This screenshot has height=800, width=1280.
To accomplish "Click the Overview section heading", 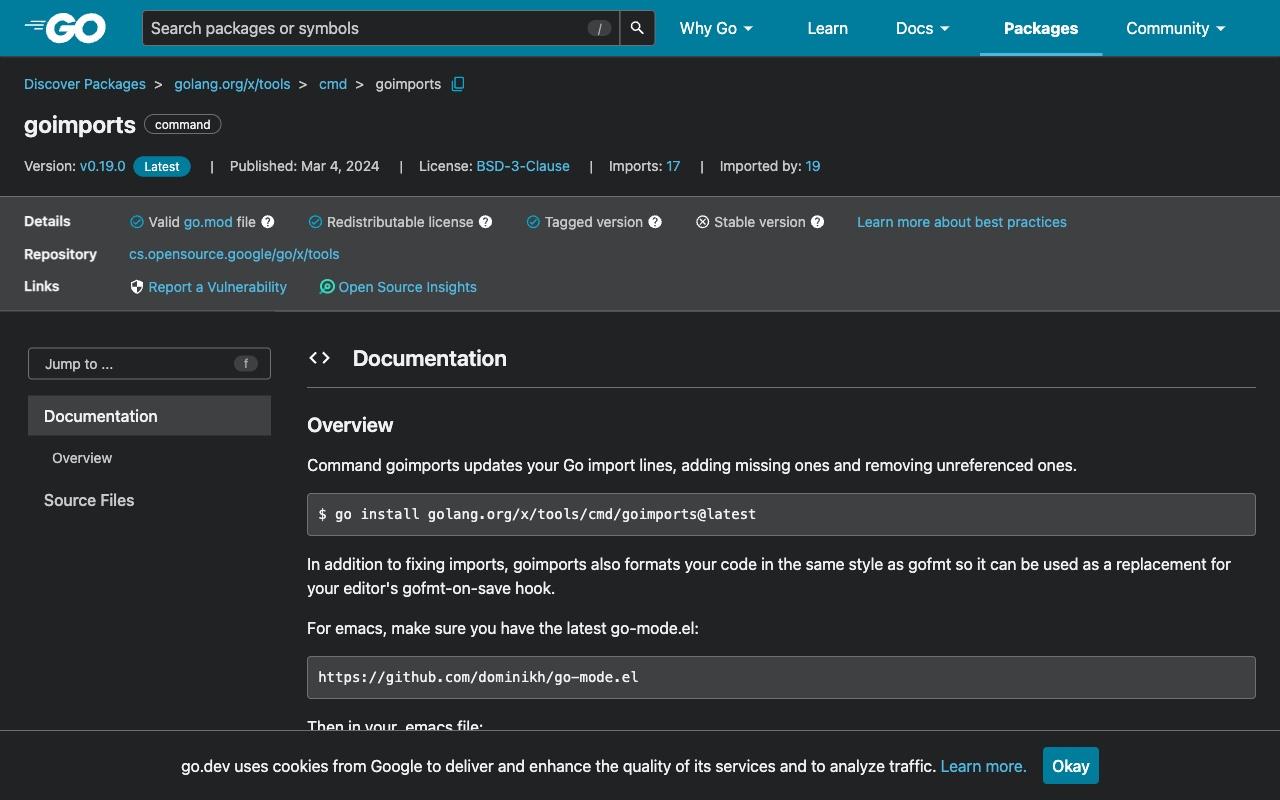I will point(350,425).
